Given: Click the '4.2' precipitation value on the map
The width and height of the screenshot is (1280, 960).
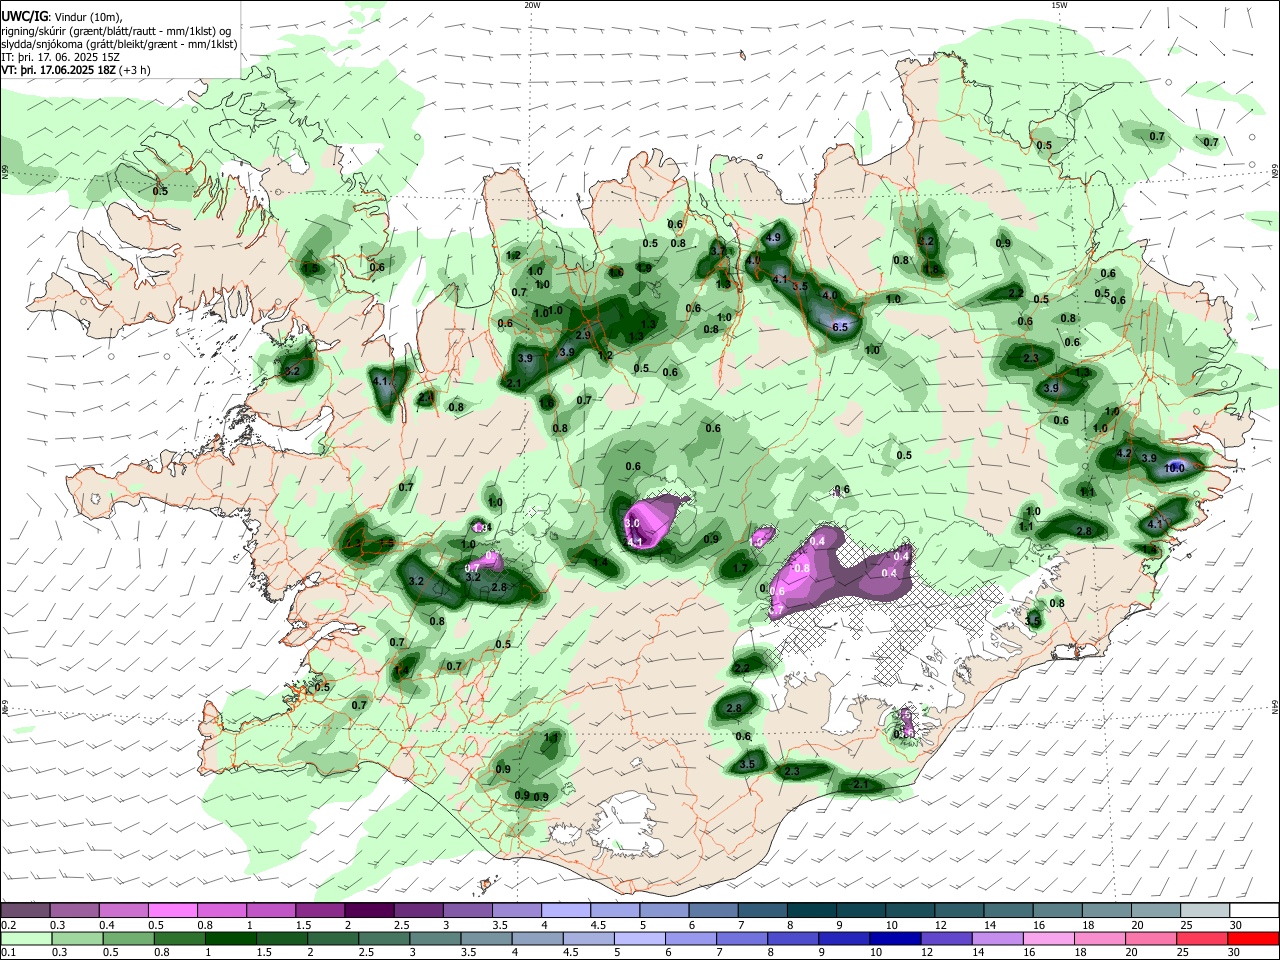Looking at the screenshot, I should 1123,454.
